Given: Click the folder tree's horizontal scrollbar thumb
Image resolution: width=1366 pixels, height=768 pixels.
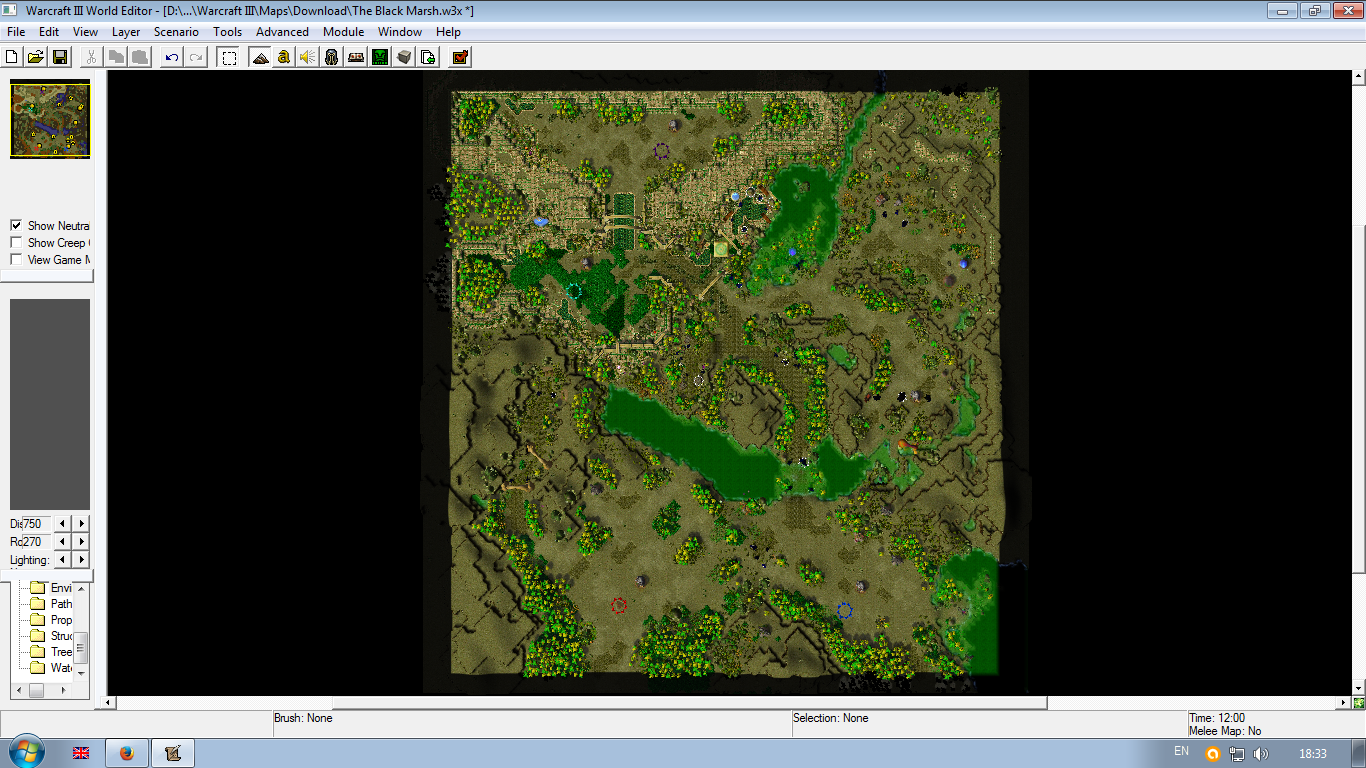Looking at the screenshot, I should click(x=36, y=690).
